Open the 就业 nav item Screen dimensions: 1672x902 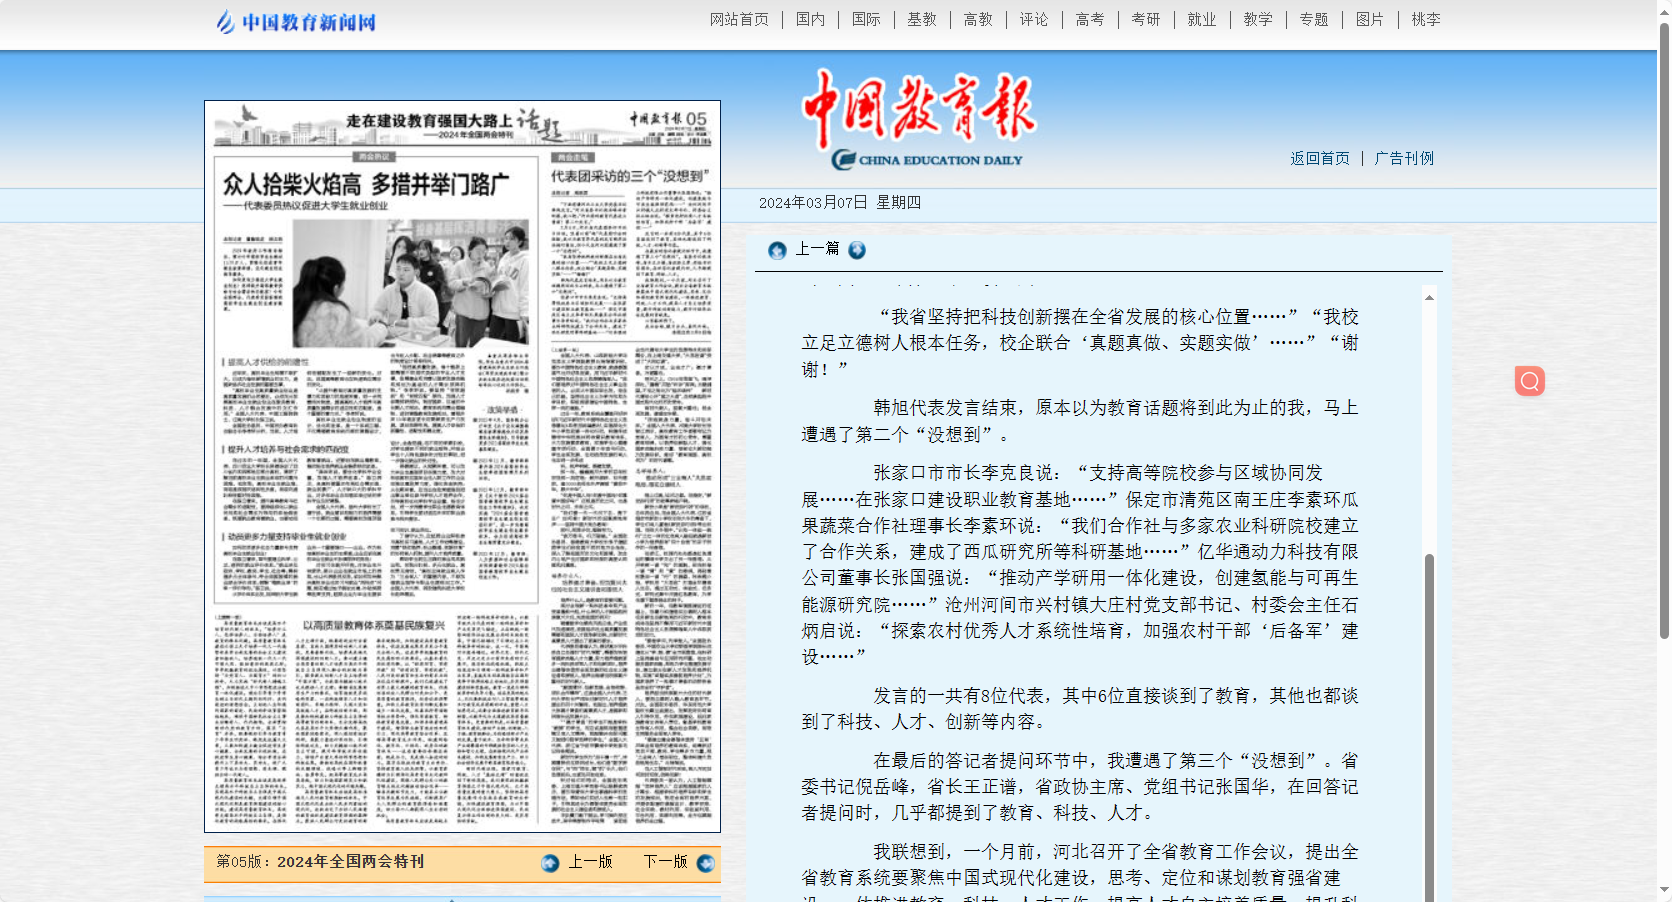click(1202, 19)
